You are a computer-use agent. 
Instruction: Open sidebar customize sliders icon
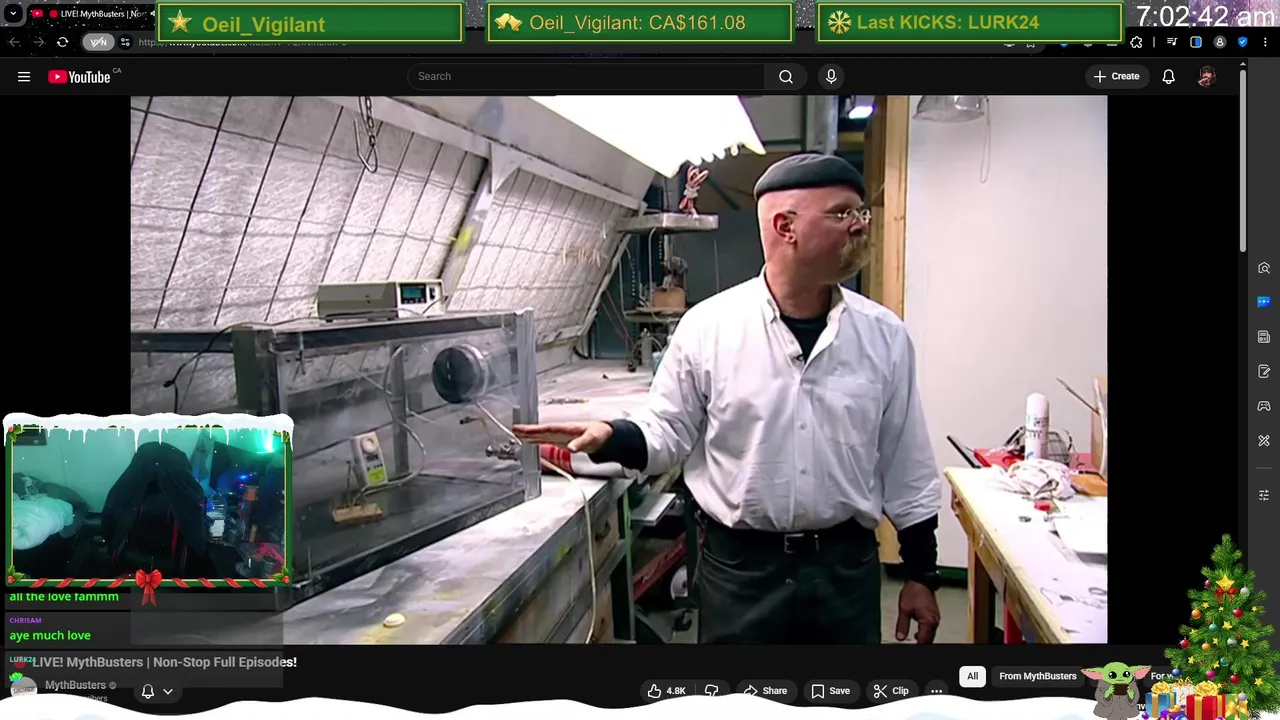[1264, 495]
